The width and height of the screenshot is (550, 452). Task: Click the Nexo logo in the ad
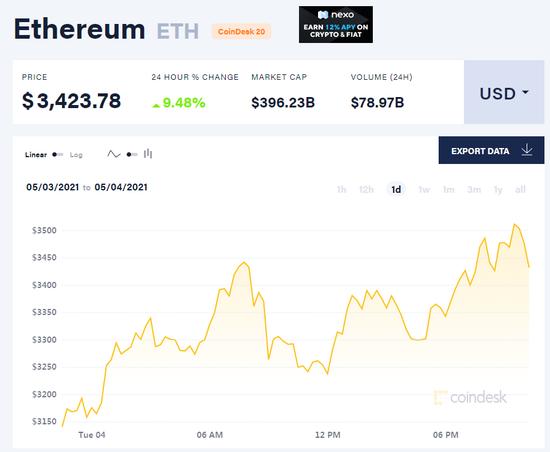point(336,15)
